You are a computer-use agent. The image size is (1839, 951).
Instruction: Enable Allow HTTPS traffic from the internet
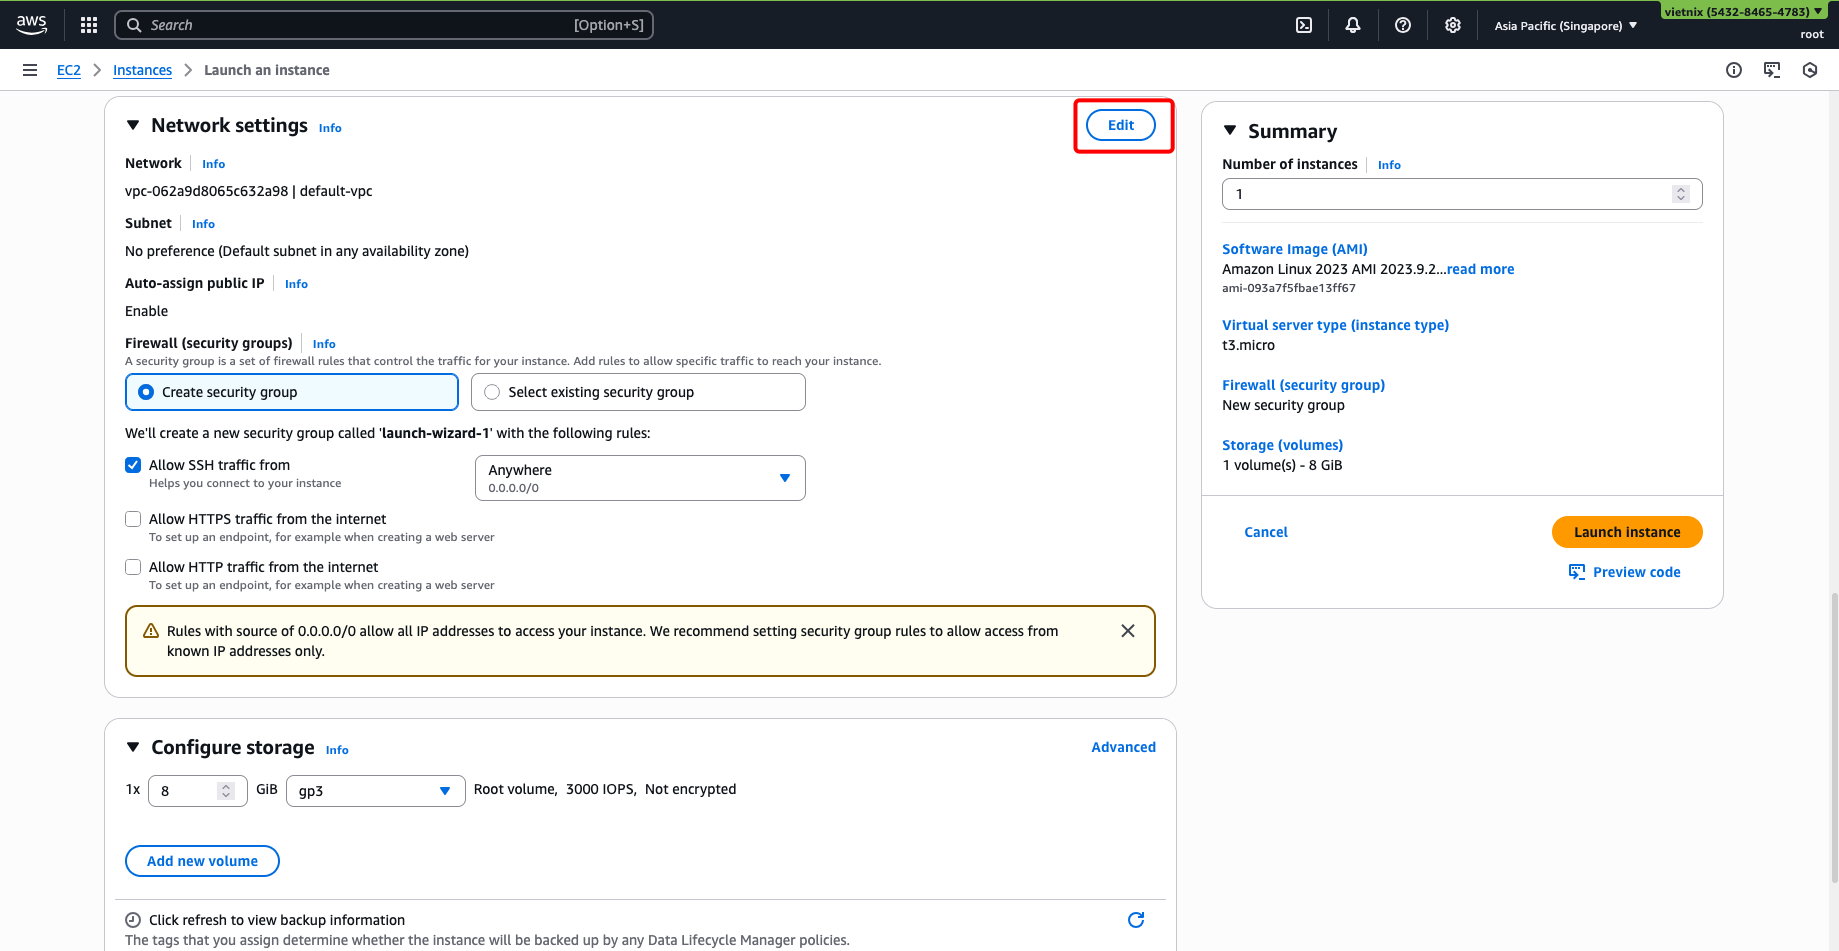pyautogui.click(x=133, y=519)
